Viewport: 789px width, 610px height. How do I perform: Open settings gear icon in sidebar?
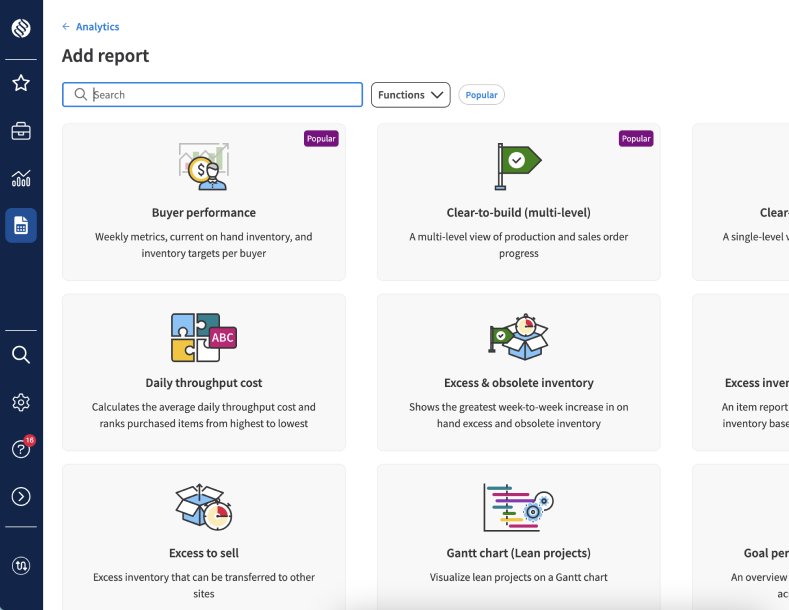[x=21, y=402]
